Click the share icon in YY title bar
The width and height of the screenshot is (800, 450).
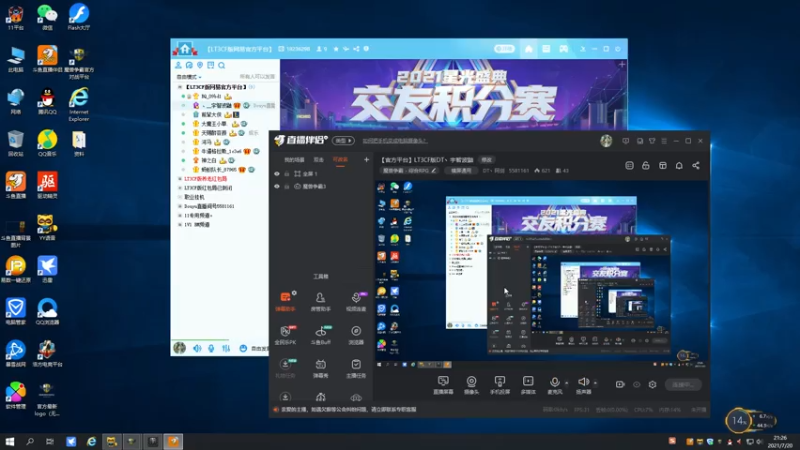coord(356,49)
